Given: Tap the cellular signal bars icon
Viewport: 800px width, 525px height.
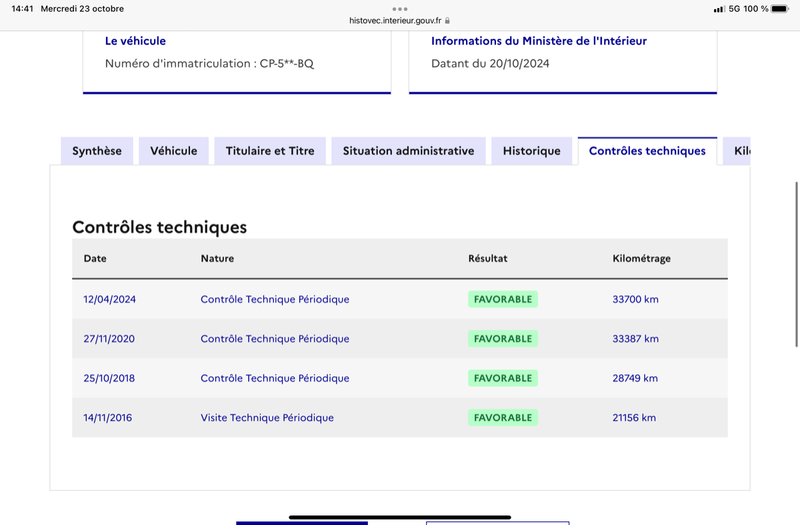Looking at the screenshot, I should point(719,9).
